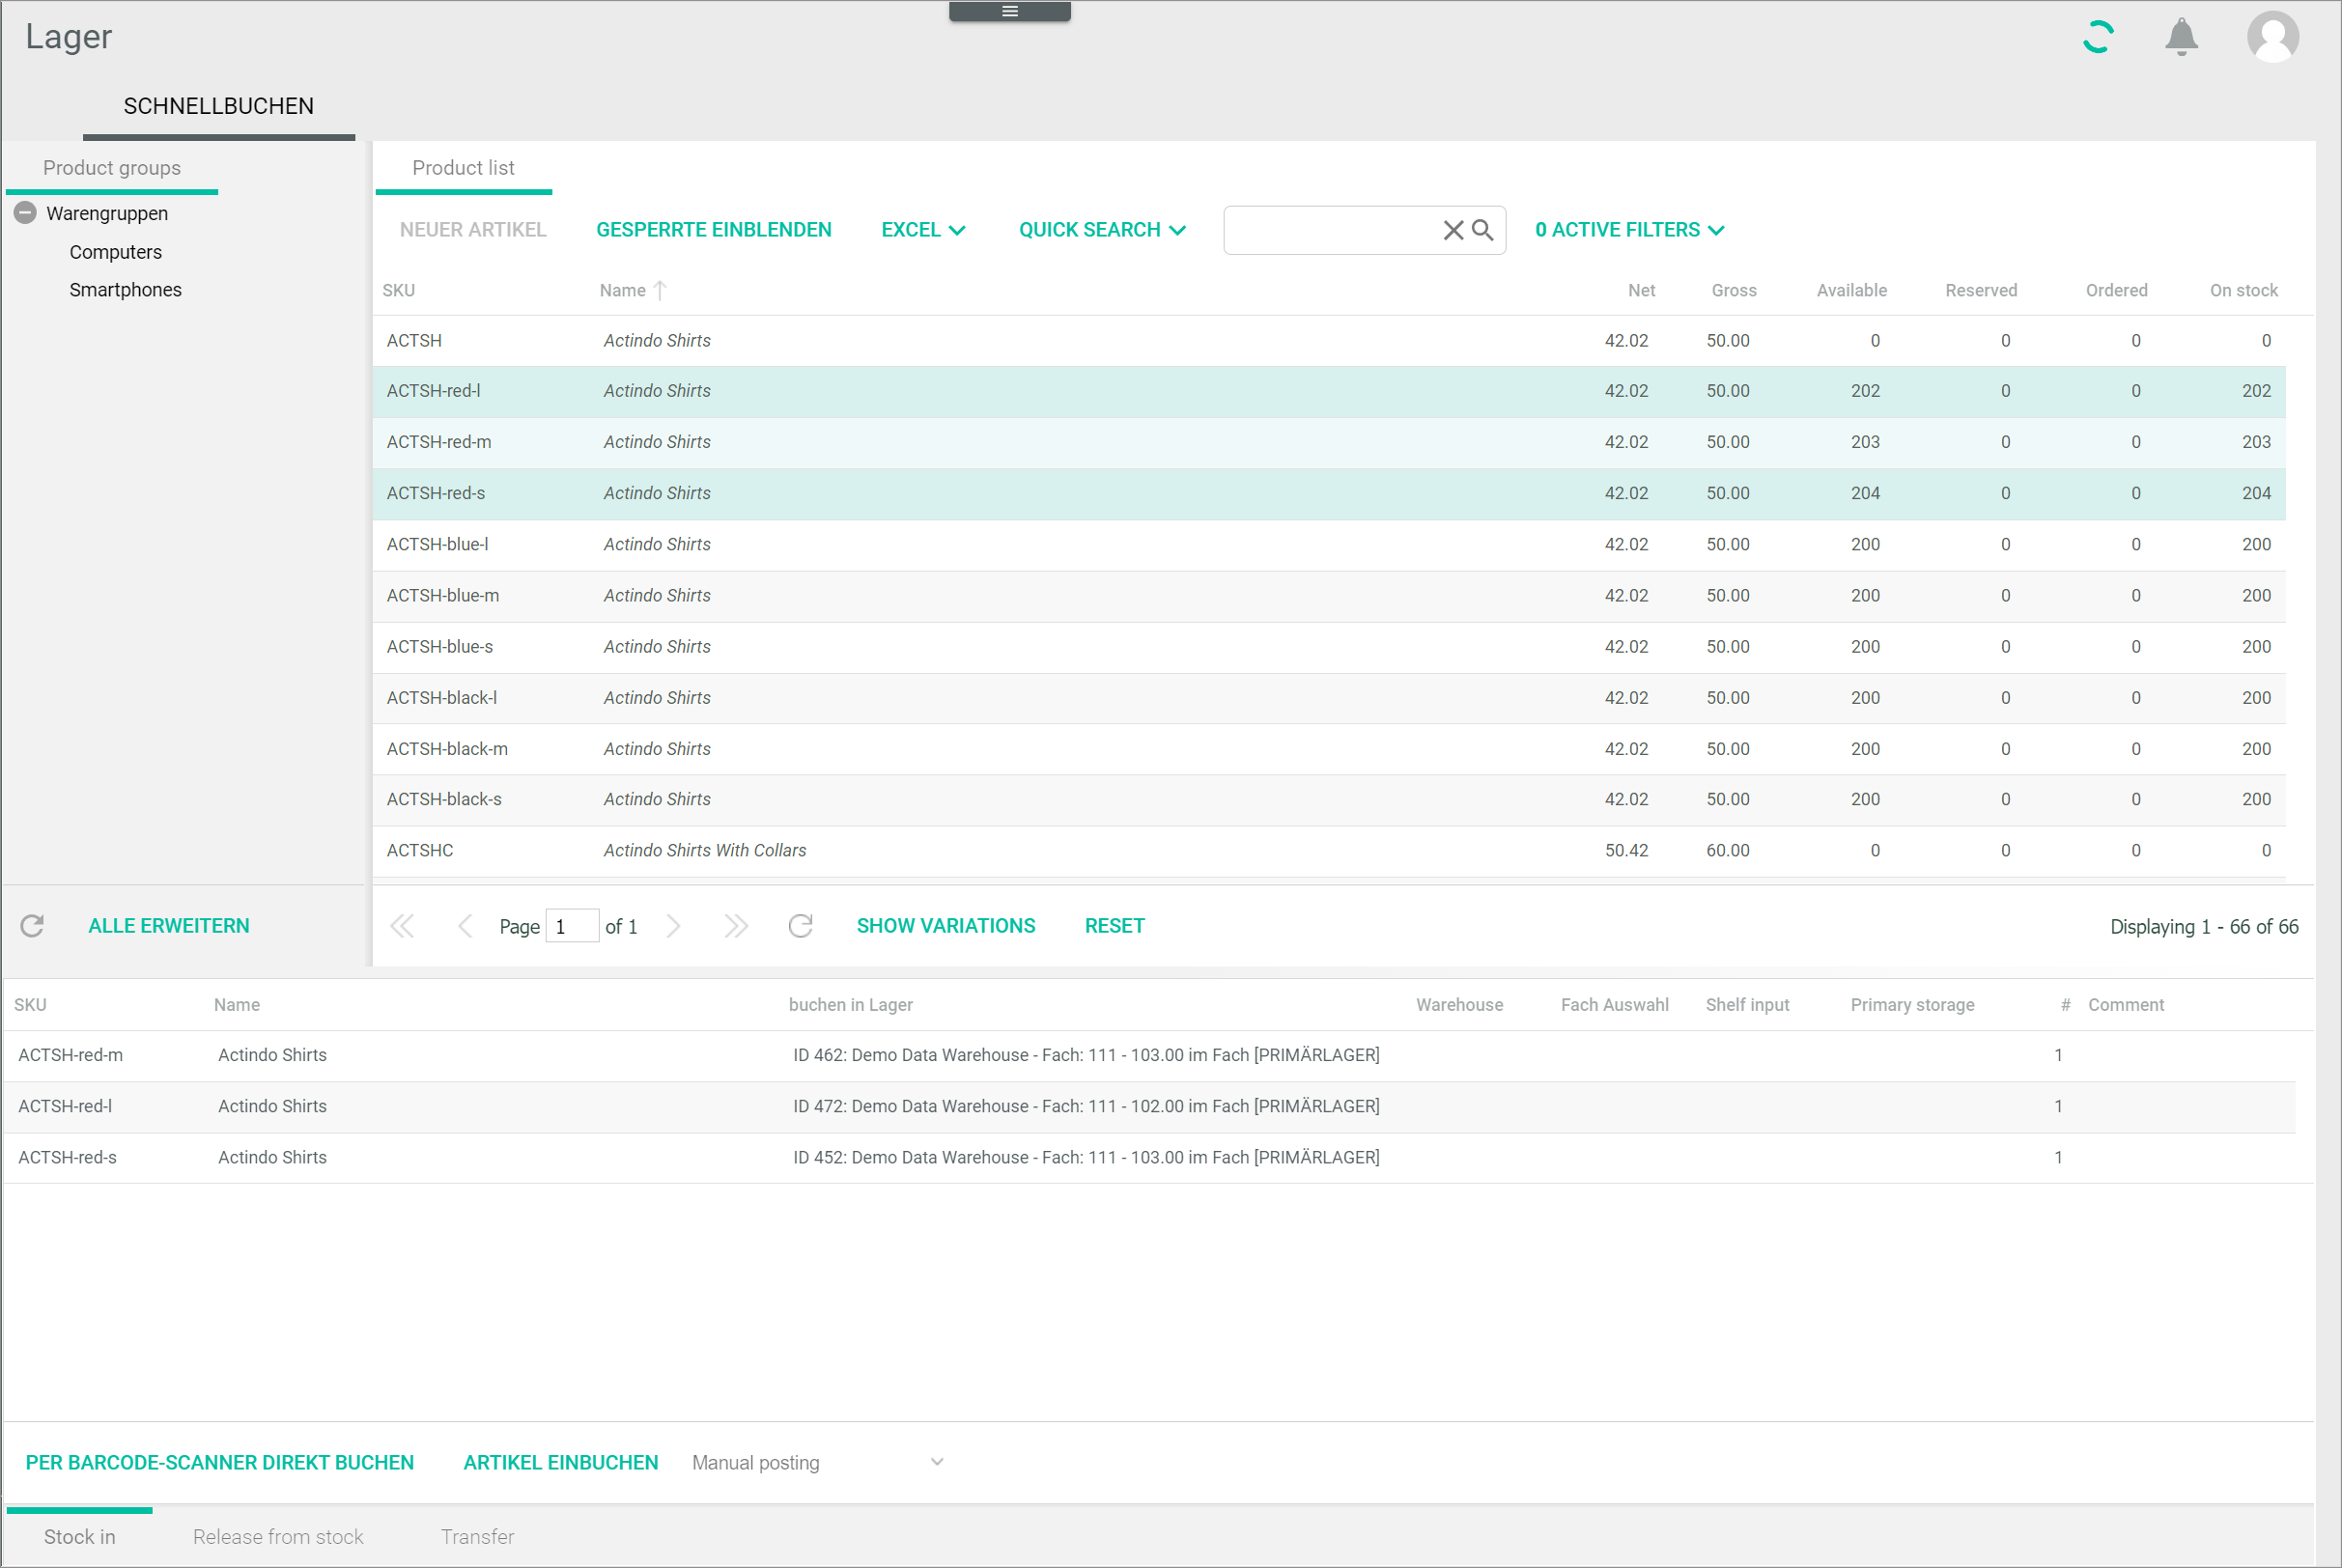Click ALLE ERWEITERN button

pyautogui.click(x=169, y=926)
